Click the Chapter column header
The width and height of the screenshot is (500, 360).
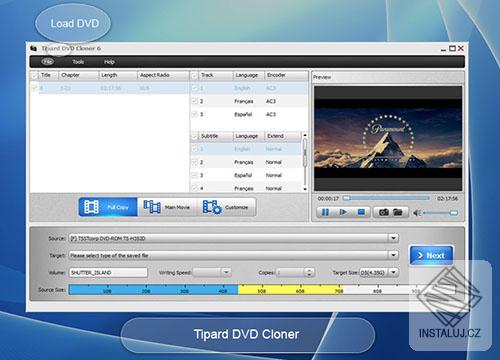[x=79, y=75]
